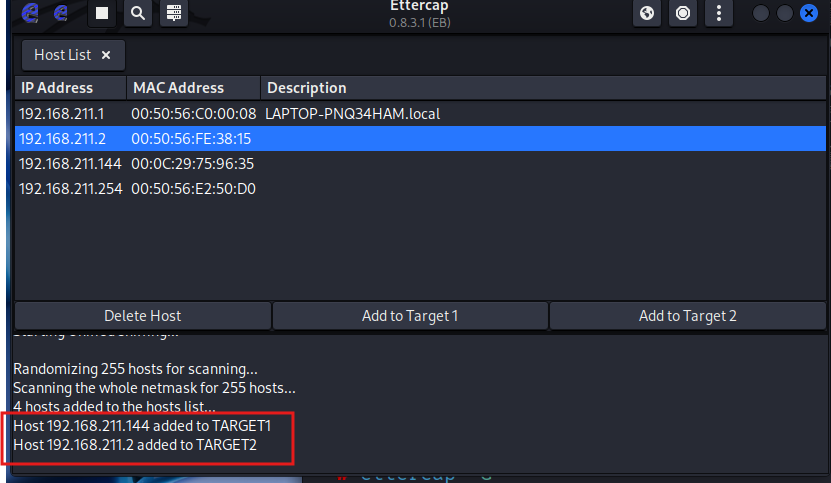This screenshot has width=831, height=483.
Task: Sort by the IP Address column header
Action: [x=70, y=88]
